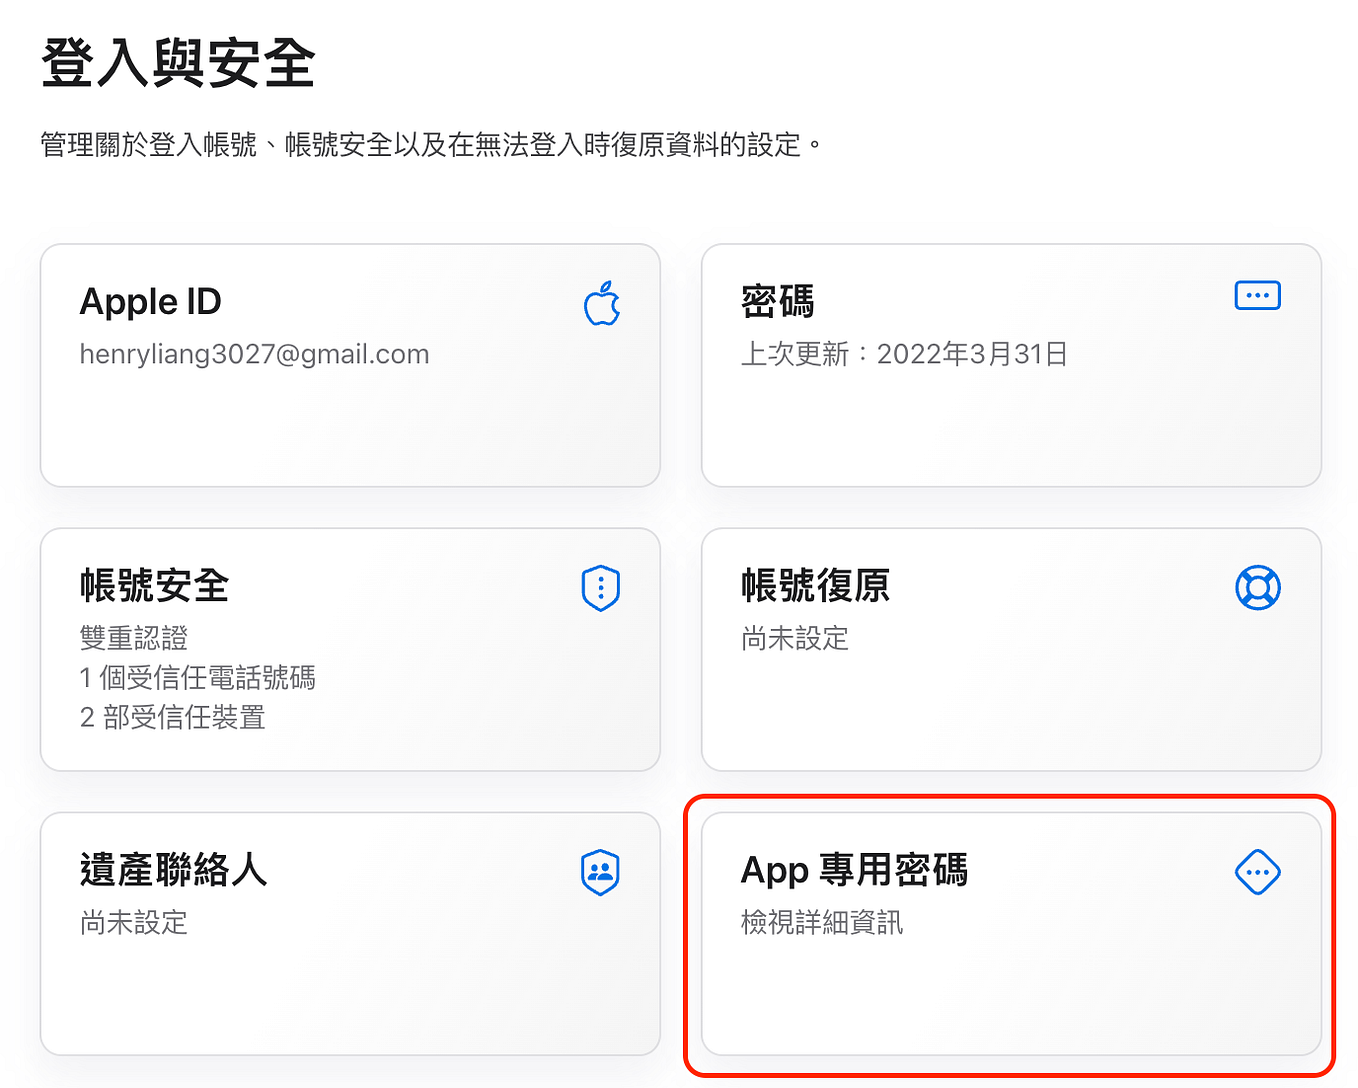Open the 帳號安全 card

click(x=350, y=649)
